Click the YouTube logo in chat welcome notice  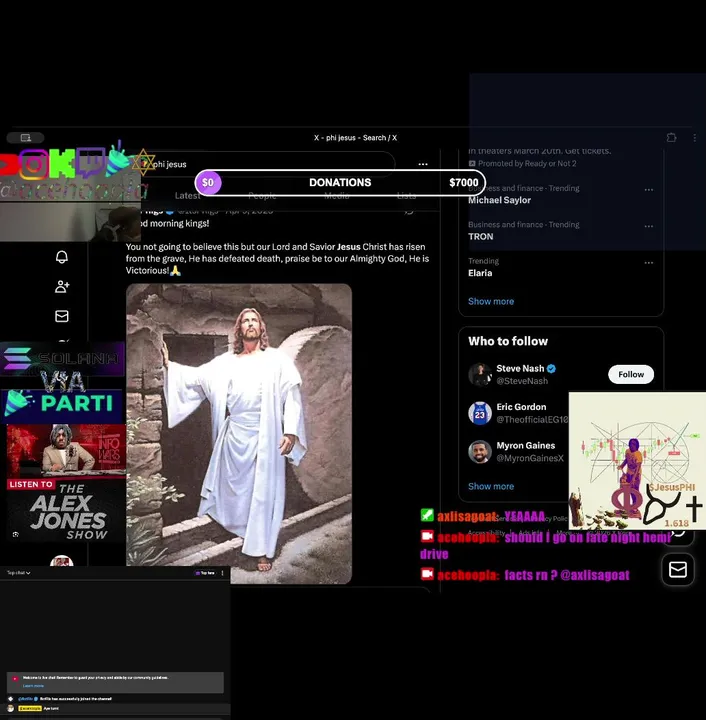(x=15, y=679)
